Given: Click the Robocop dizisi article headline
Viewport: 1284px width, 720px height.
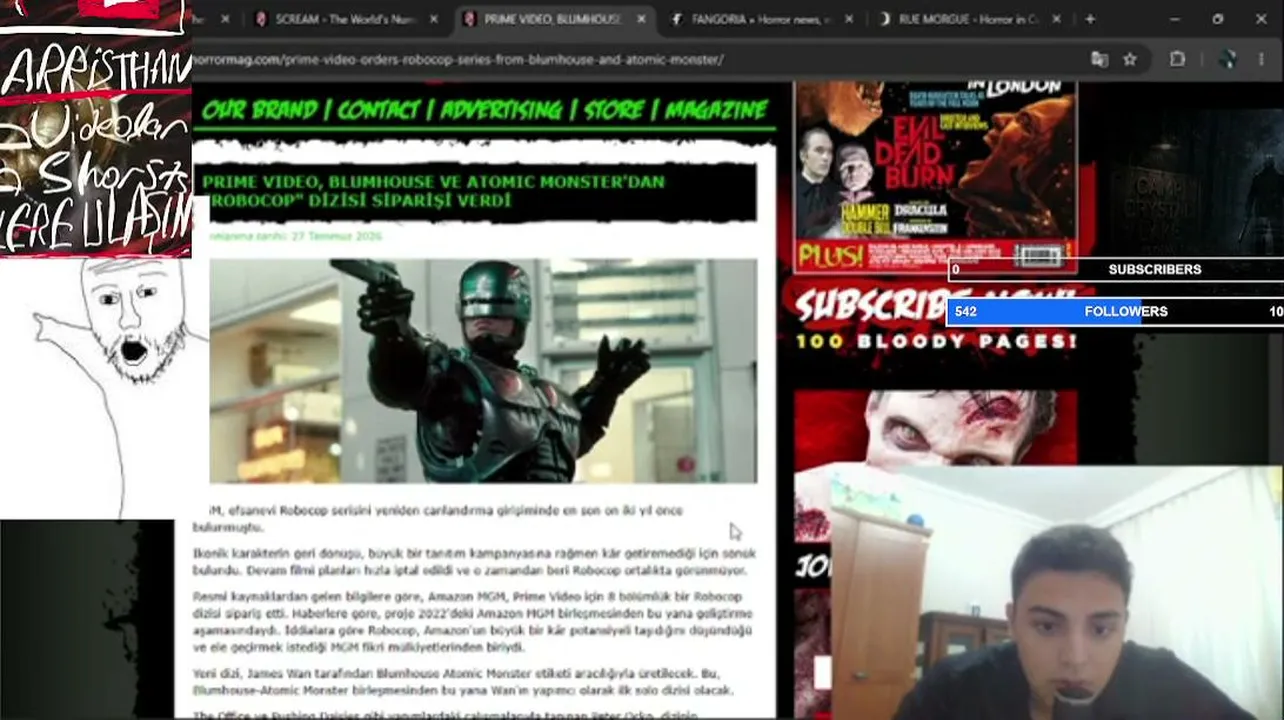Looking at the screenshot, I should coord(433,191).
